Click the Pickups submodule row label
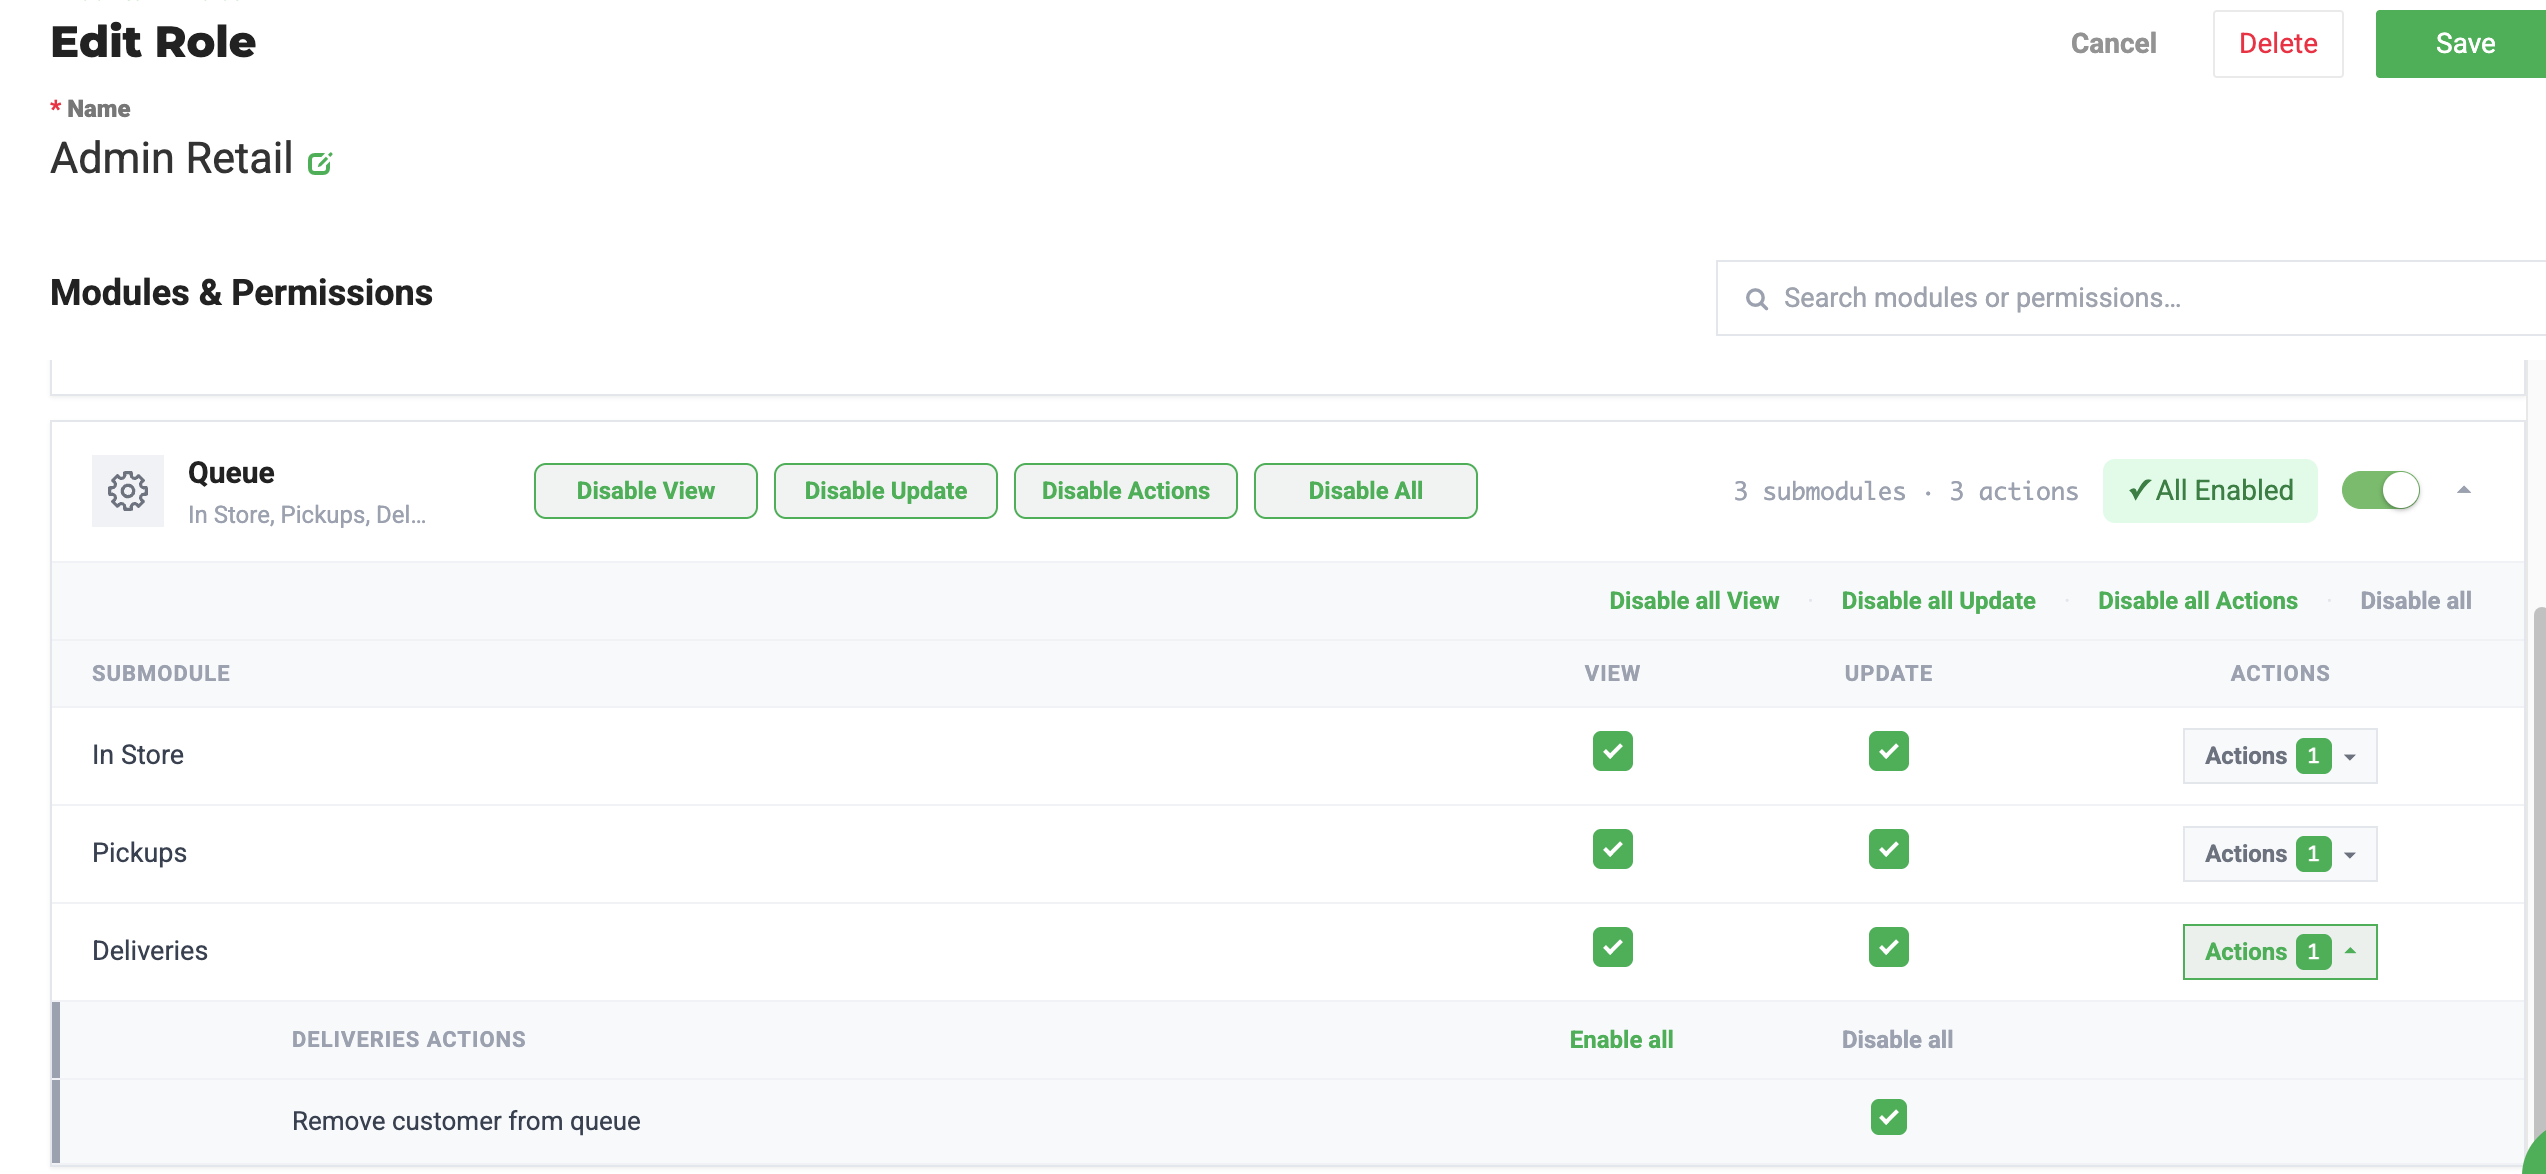The height and width of the screenshot is (1174, 2546). coord(139,853)
